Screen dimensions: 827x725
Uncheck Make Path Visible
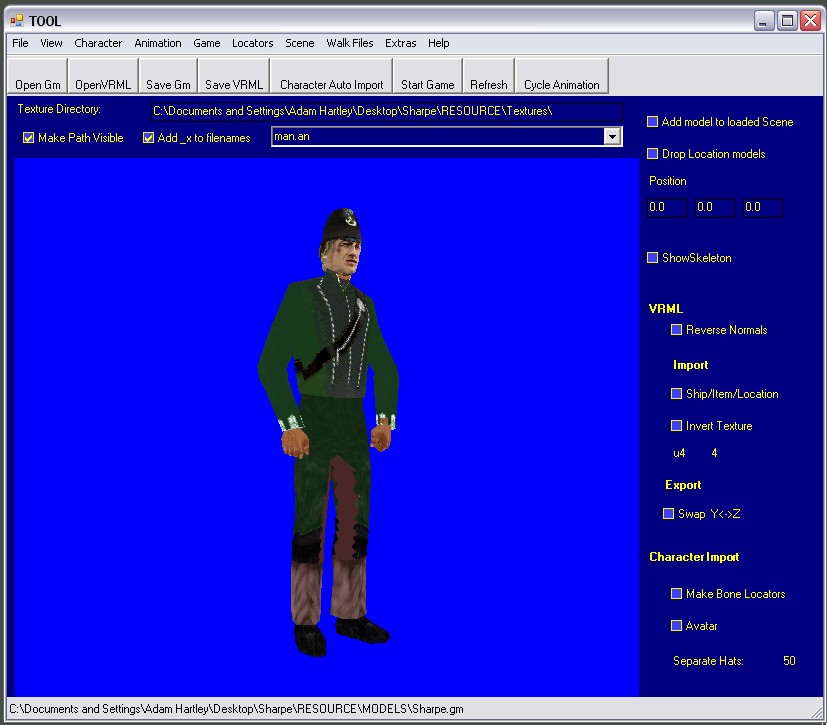[28, 138]
